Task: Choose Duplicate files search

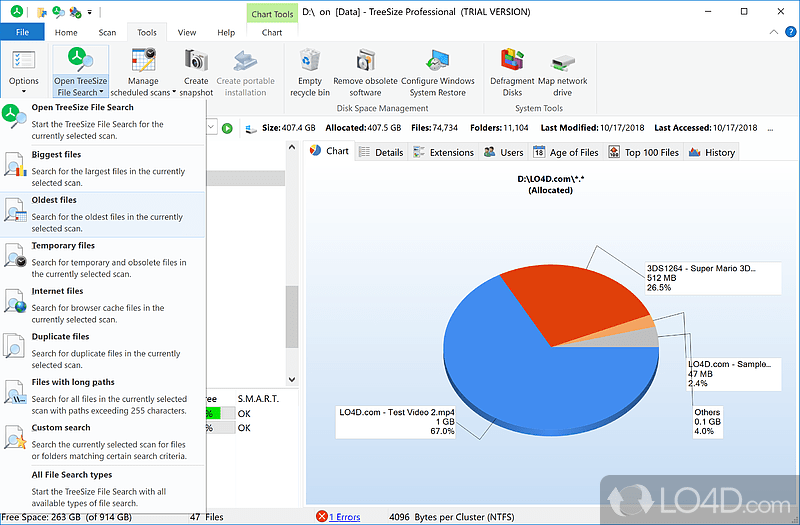Action: 103,351
